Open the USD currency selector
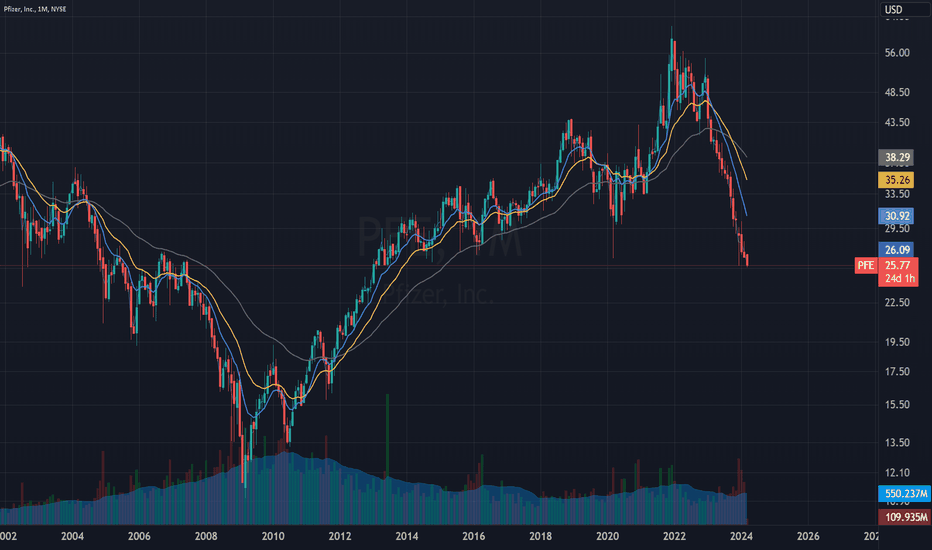932x550 pixels. point(905,10)
